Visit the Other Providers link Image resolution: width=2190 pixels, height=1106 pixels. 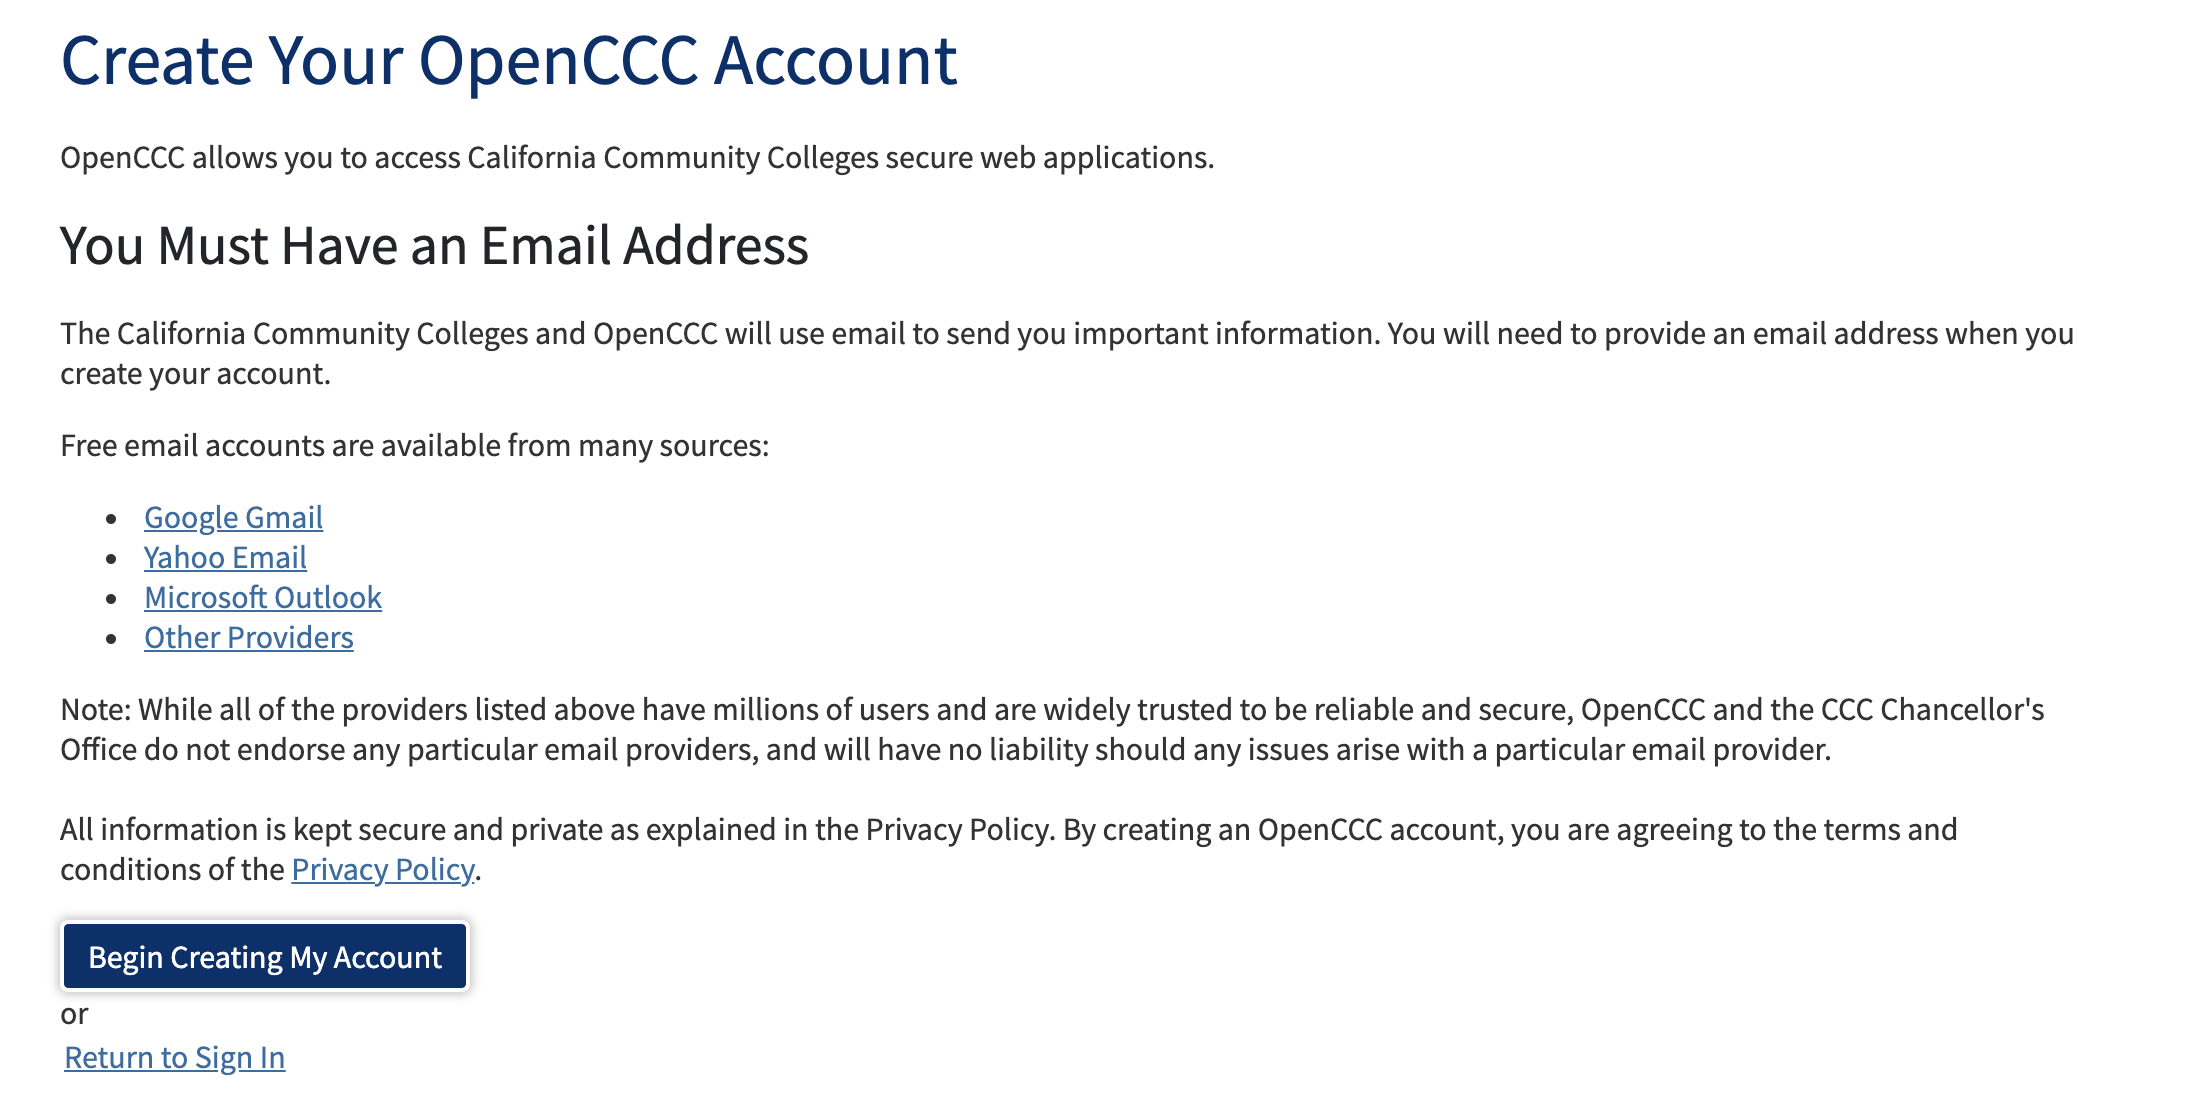[x=249, y=637]
